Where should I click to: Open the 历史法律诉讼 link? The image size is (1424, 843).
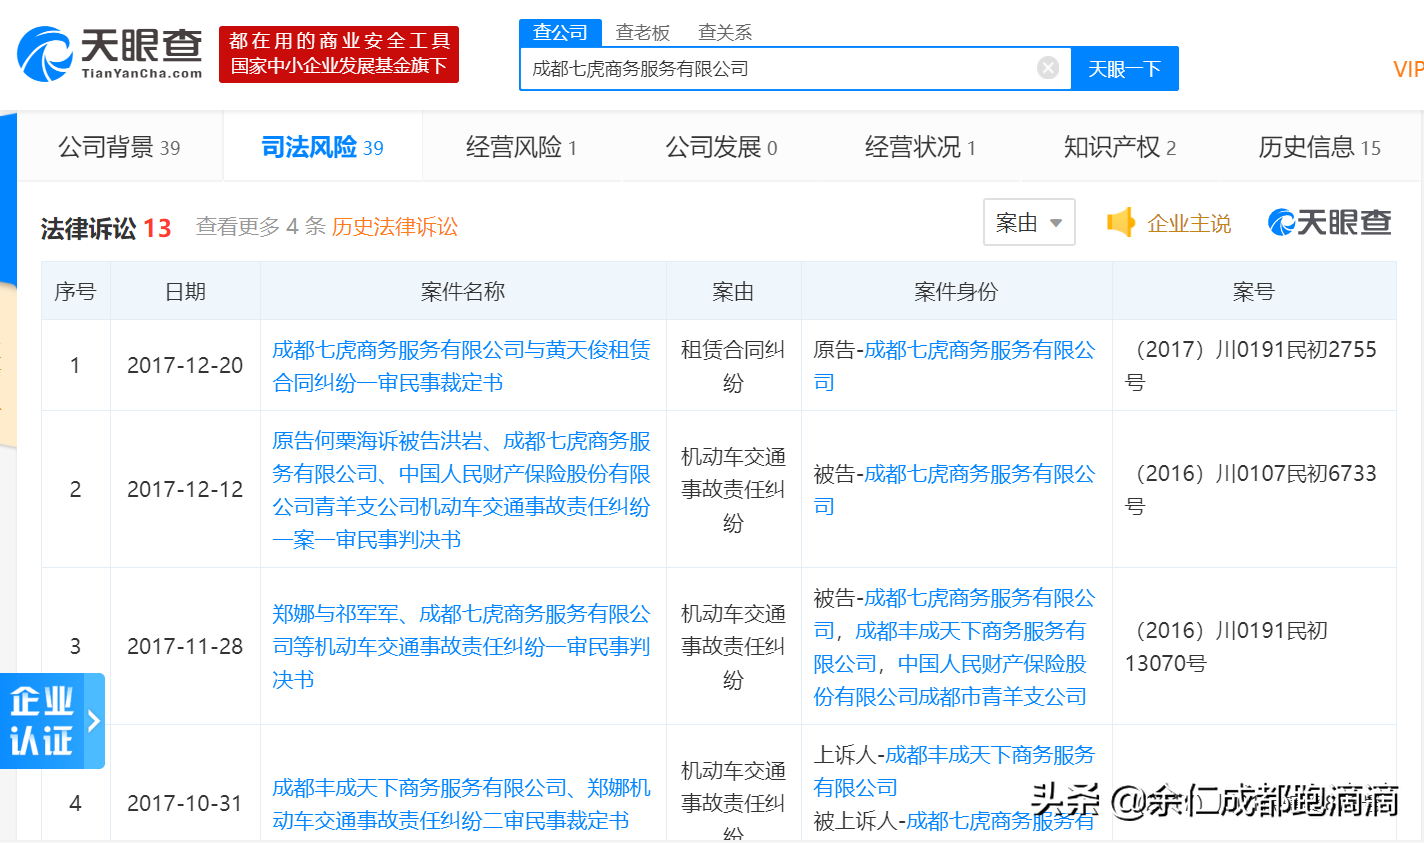point(397,227)
